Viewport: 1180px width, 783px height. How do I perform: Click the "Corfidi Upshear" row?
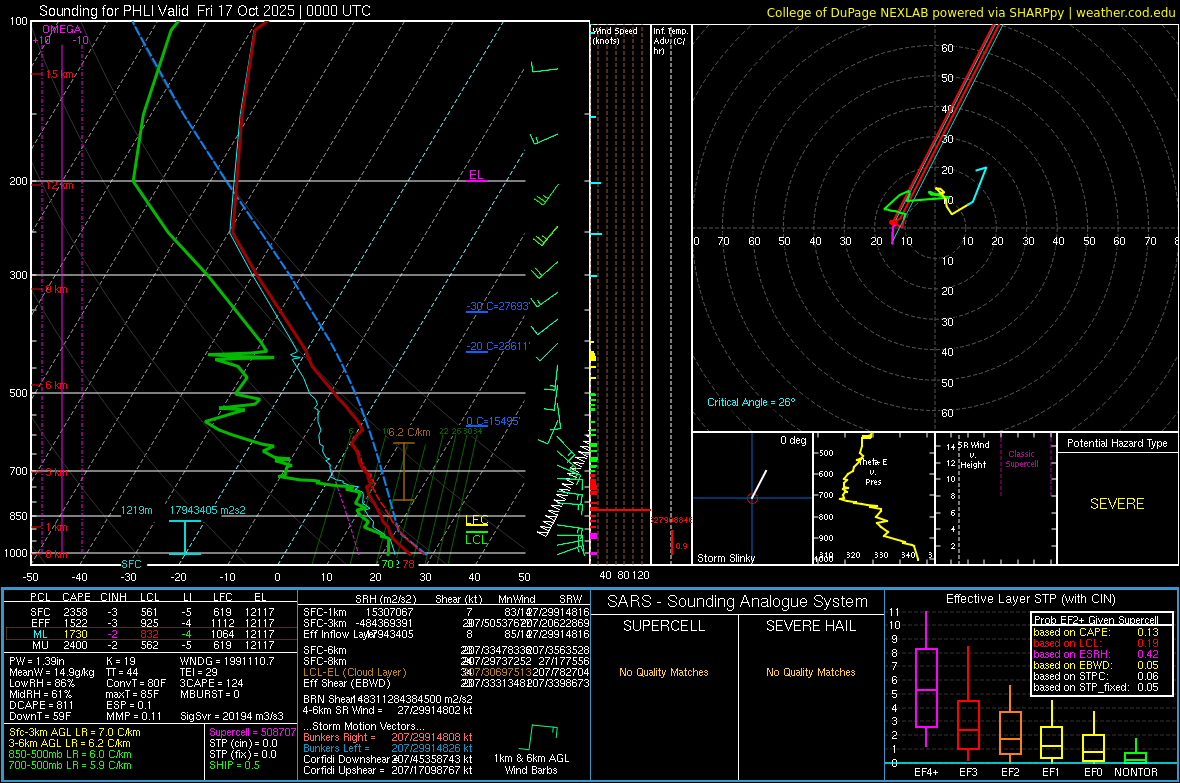click(388, 770)
